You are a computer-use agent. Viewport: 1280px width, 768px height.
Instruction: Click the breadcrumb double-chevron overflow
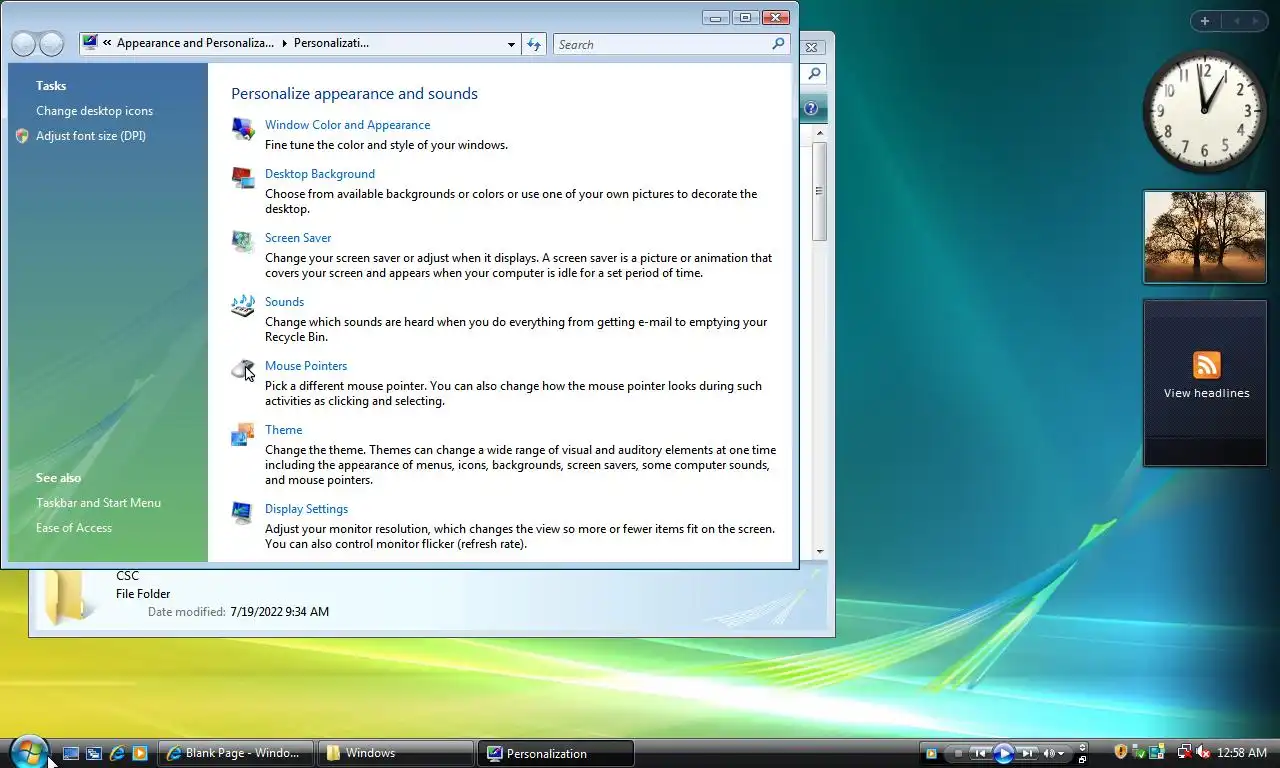(107, 44)
